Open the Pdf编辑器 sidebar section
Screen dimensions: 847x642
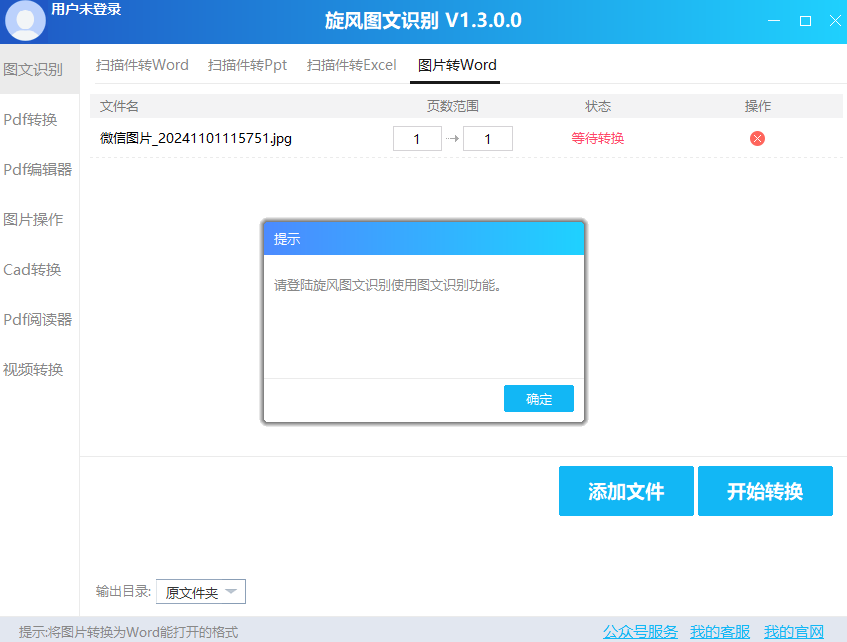[39, 170]
